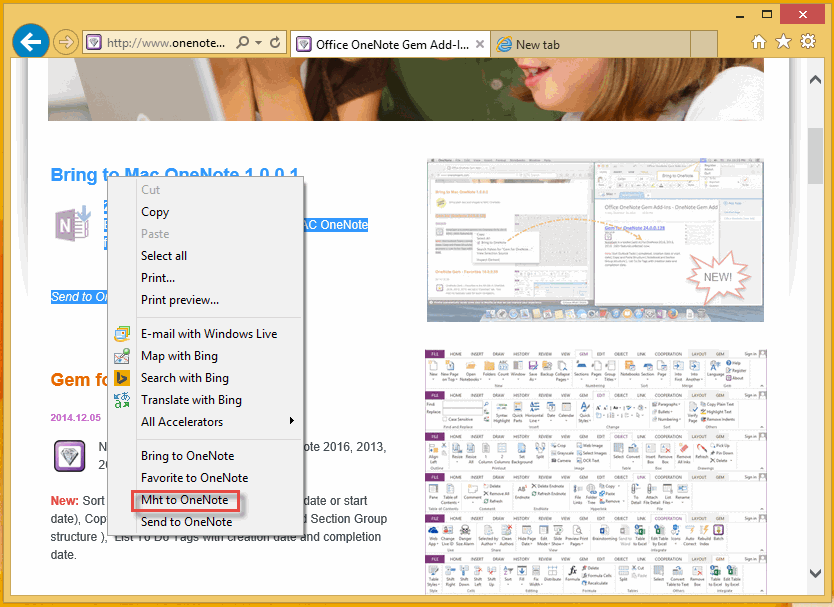The width and height of the screenshot is (834, 607).
Task: Click the Refresh page icon
Action: (275, 42)
